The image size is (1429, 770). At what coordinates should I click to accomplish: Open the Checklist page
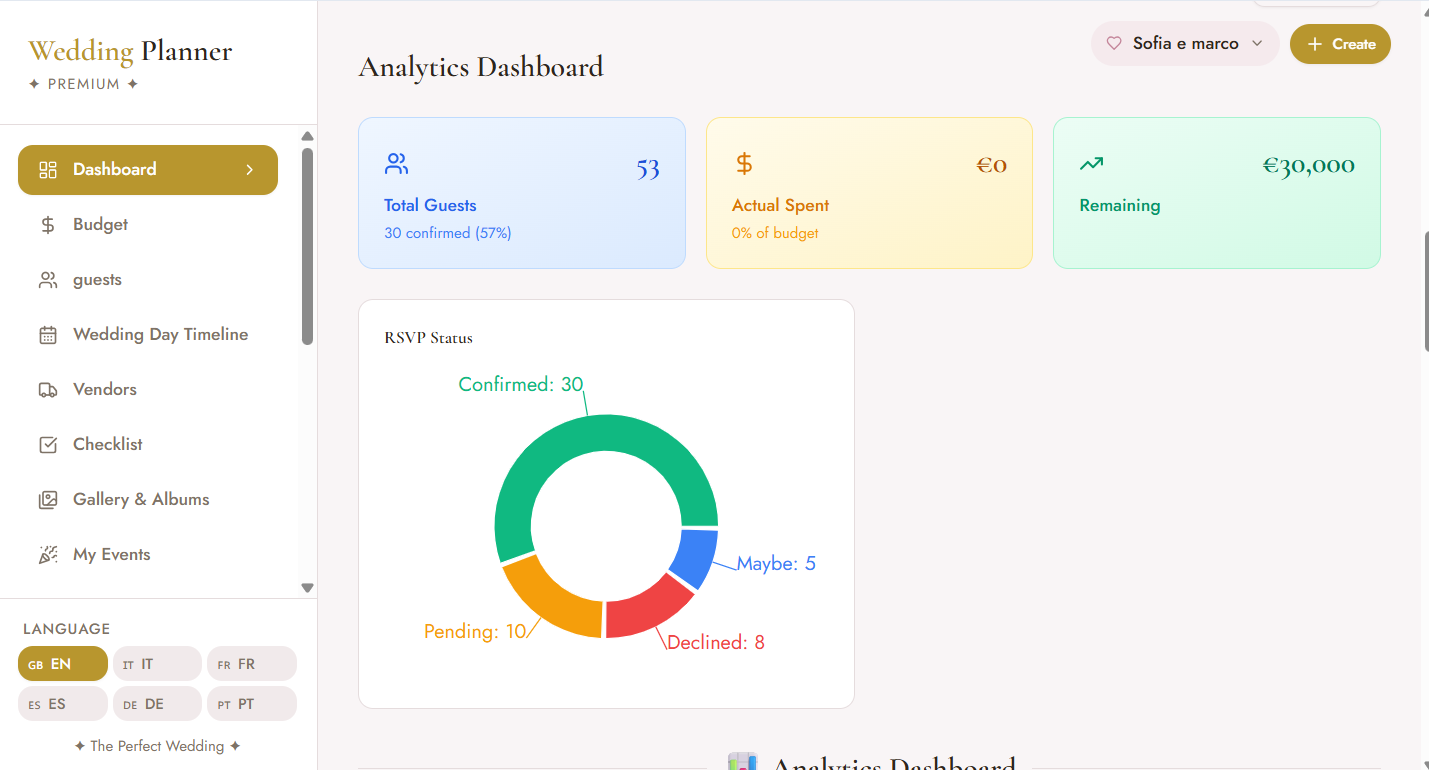[x=148, y=445]
